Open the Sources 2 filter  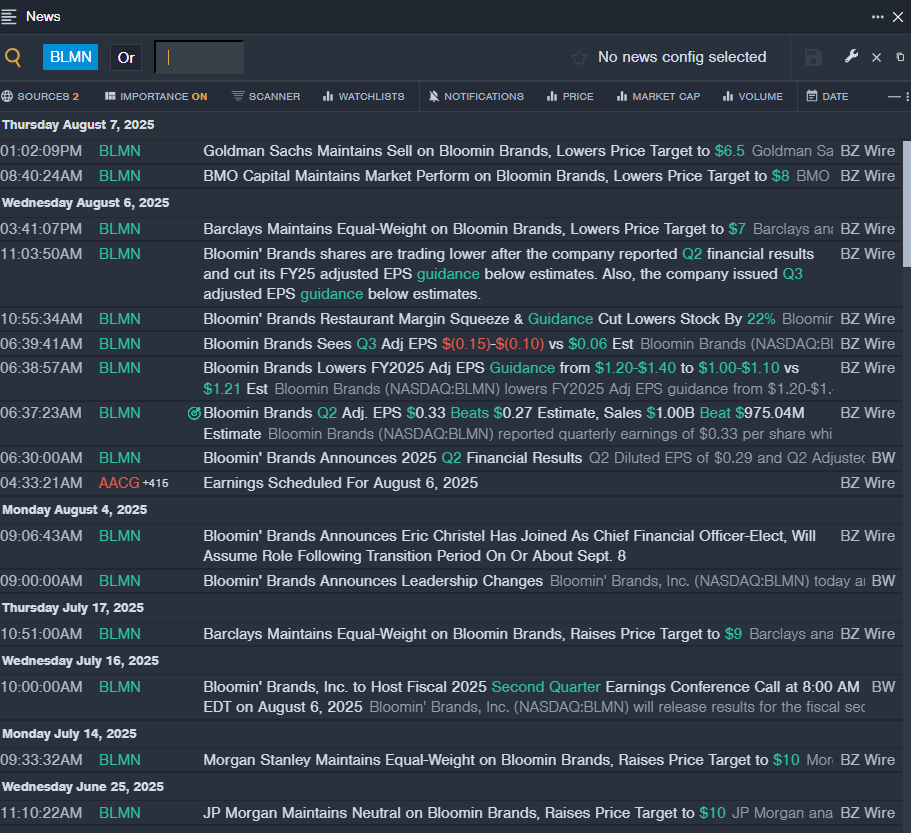[40, 96]
